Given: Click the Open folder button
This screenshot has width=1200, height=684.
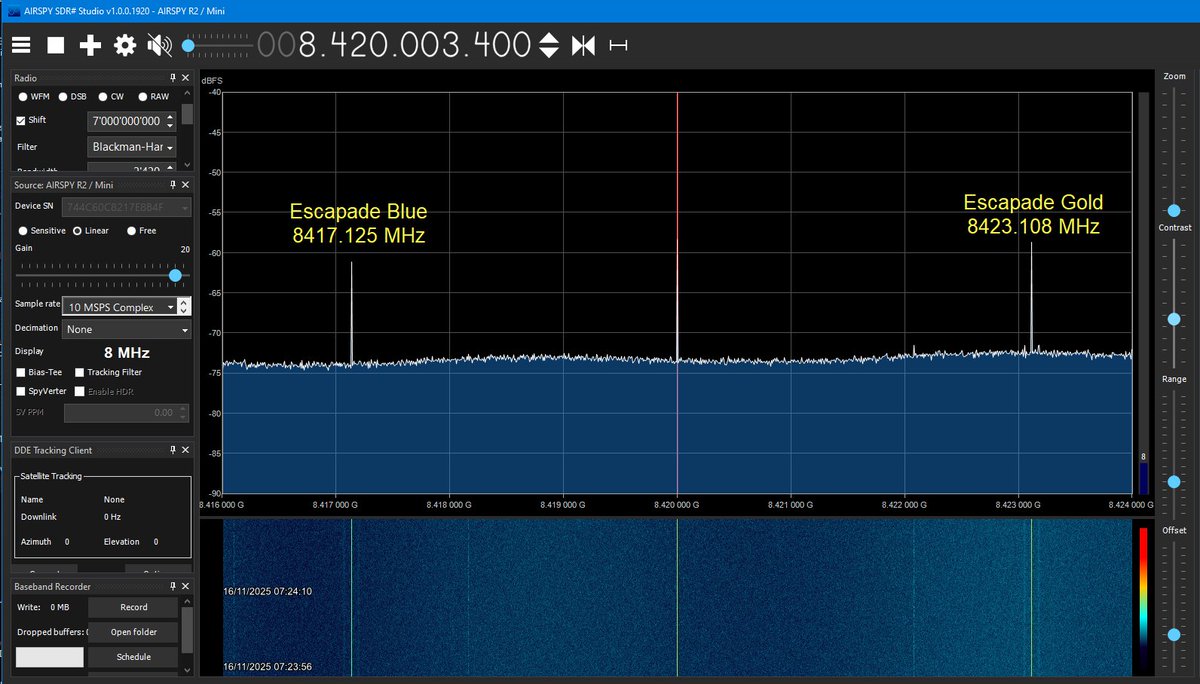Looking at the screenshot, I should pyautogui.click(x=131, y=632).
